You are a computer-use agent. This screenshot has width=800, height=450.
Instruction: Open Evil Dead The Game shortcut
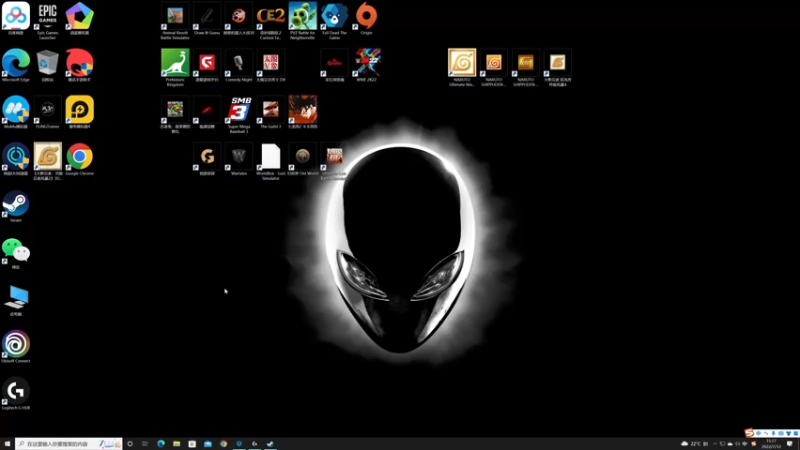click(x=334, y=21)
